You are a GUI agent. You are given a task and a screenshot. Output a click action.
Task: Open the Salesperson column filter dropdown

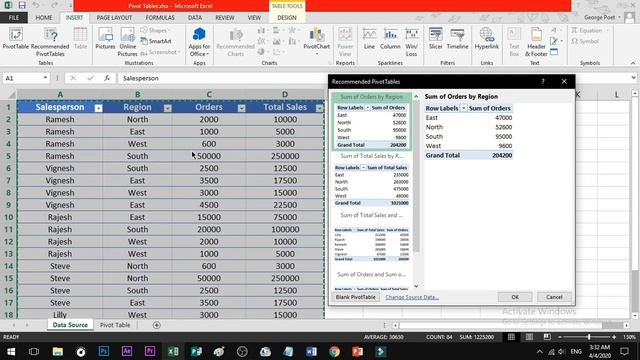coord(98,108)
